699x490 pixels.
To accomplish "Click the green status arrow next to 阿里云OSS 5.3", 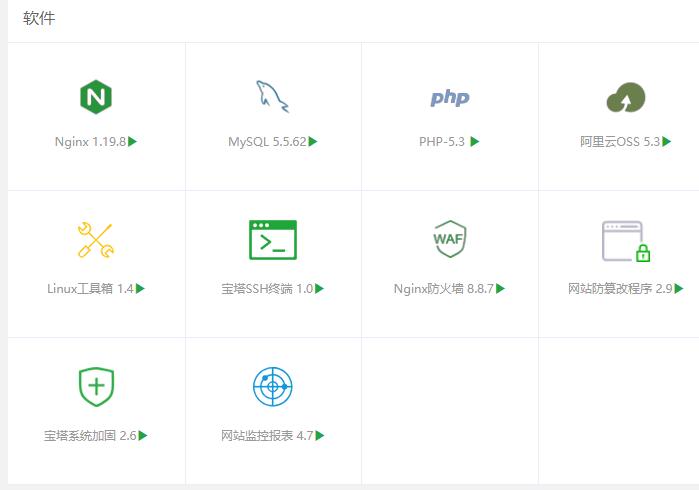I will [666, 142].
